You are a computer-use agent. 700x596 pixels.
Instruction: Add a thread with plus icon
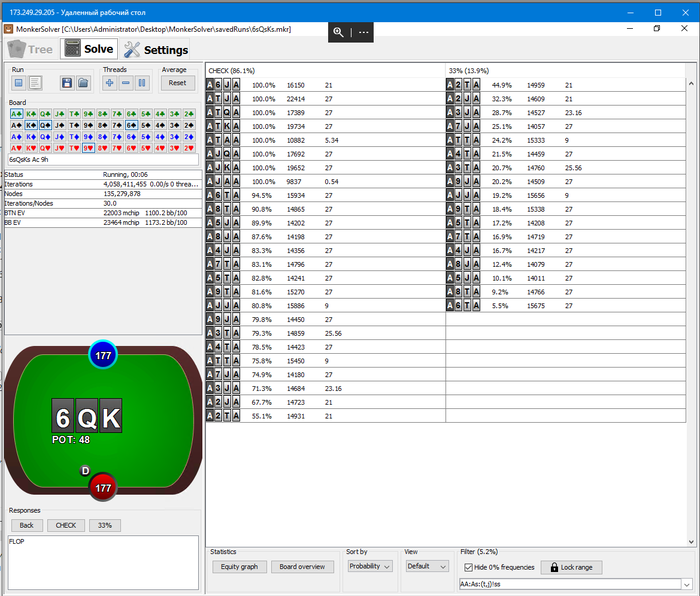110,83
